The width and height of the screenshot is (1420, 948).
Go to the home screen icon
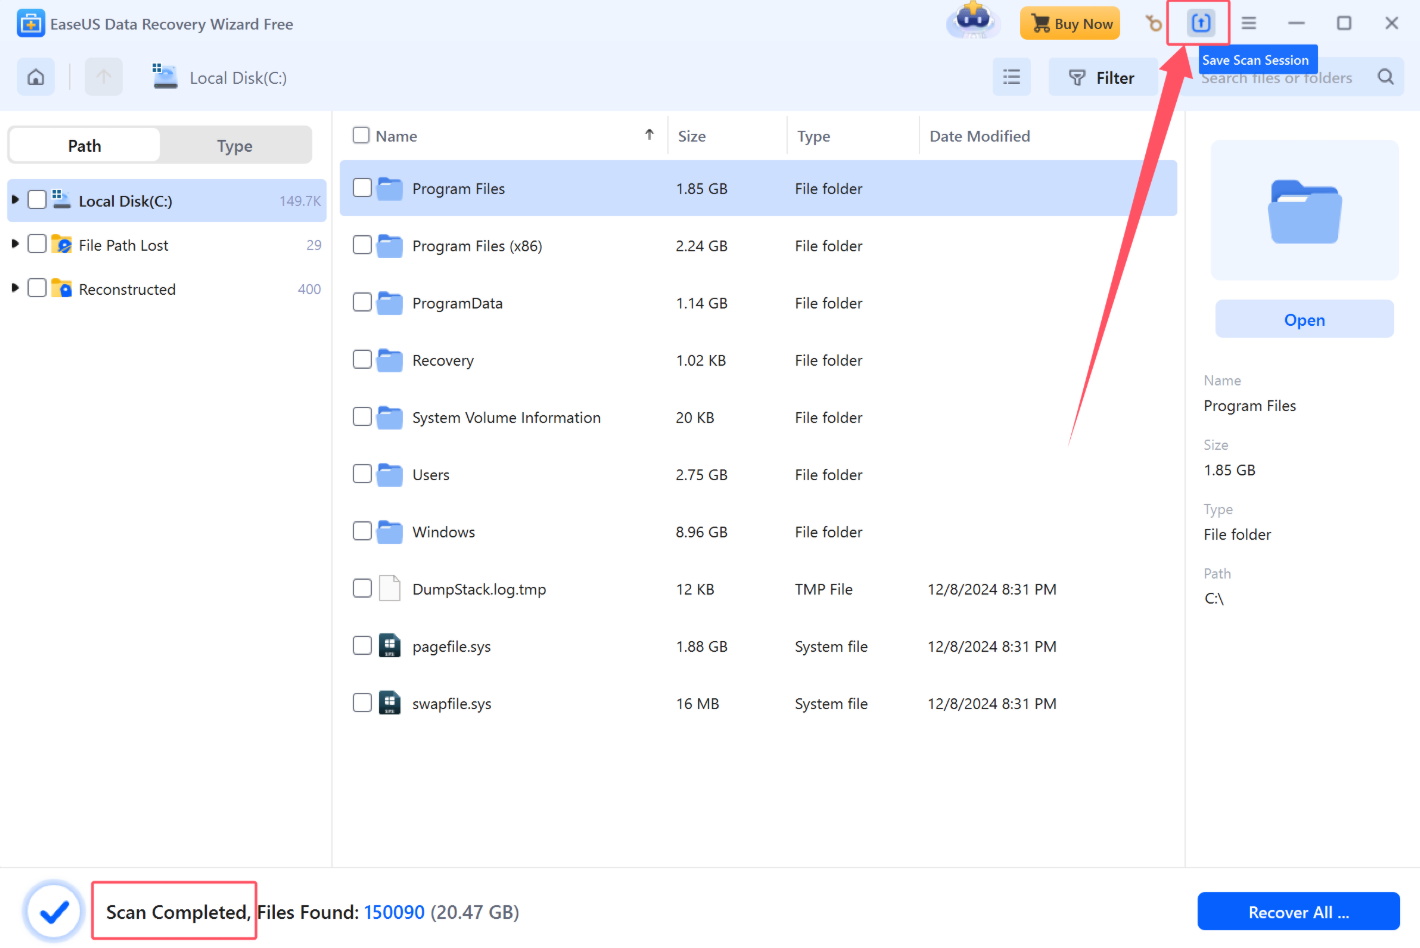point(36,77)
